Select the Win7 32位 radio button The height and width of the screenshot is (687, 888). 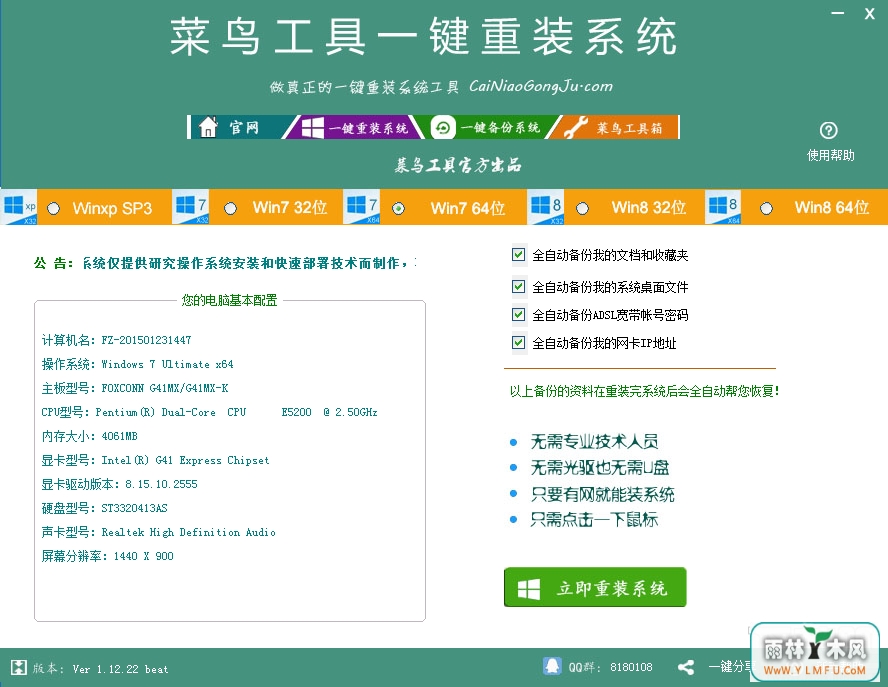tap(230, 208)
